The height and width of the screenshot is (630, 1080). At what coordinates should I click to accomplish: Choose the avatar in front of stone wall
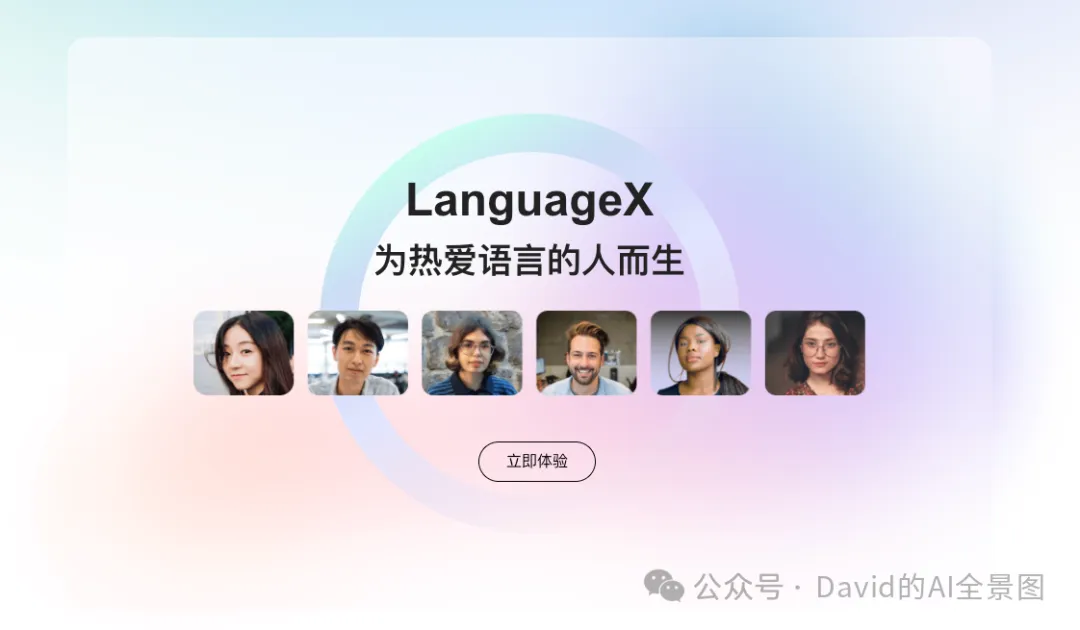point(472,353)
